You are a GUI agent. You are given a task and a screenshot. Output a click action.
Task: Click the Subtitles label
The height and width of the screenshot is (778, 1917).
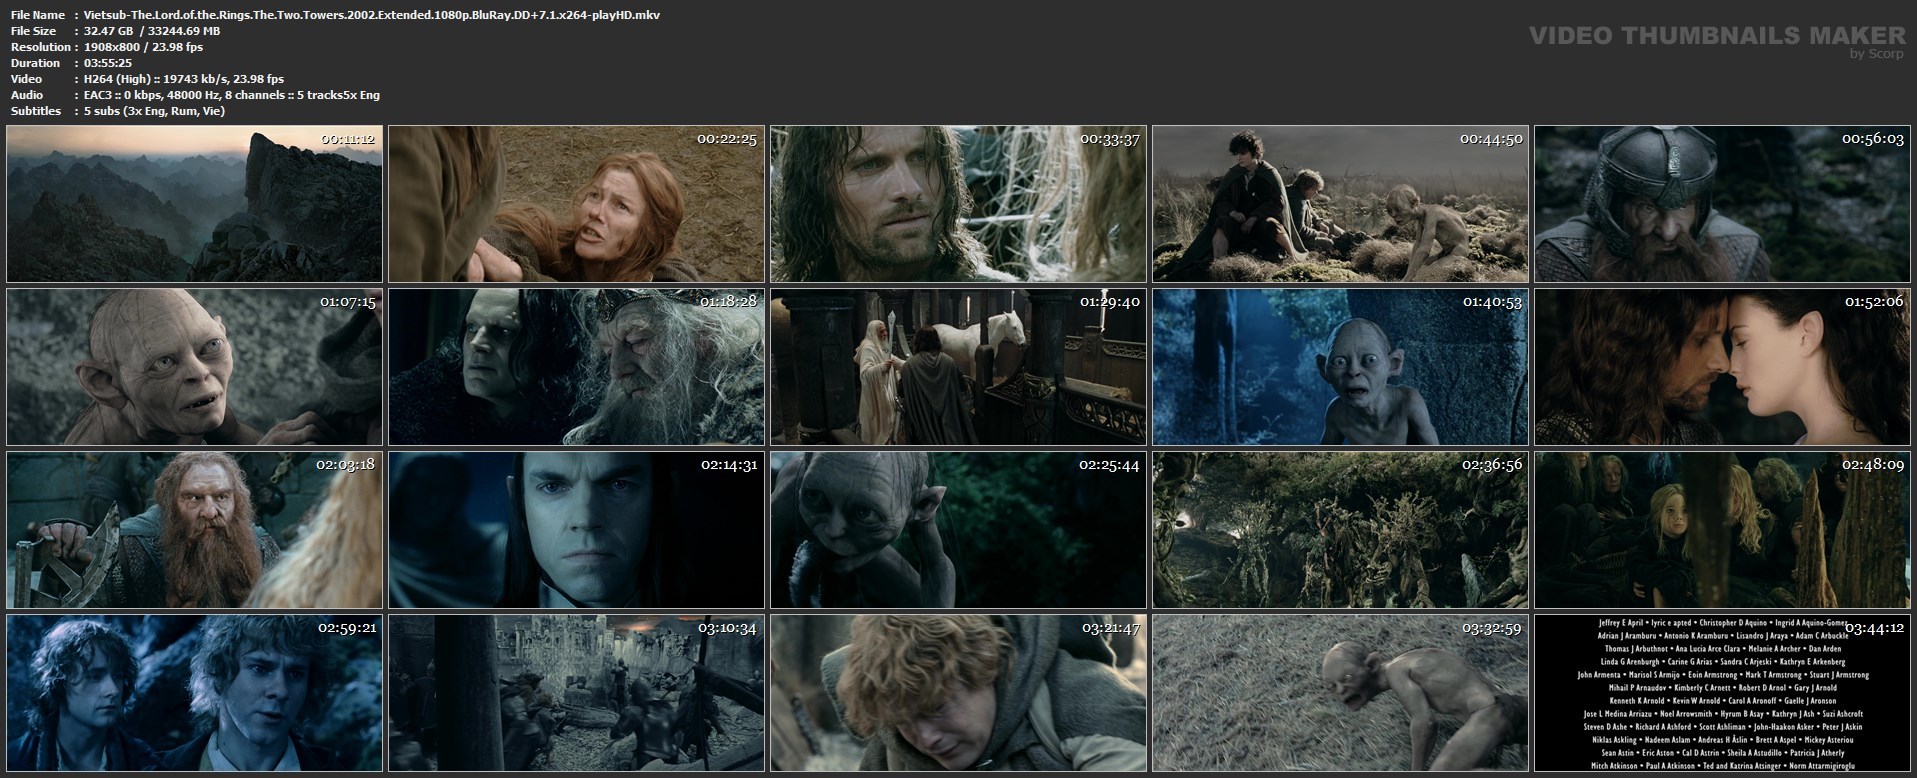(x=36, y=111)
